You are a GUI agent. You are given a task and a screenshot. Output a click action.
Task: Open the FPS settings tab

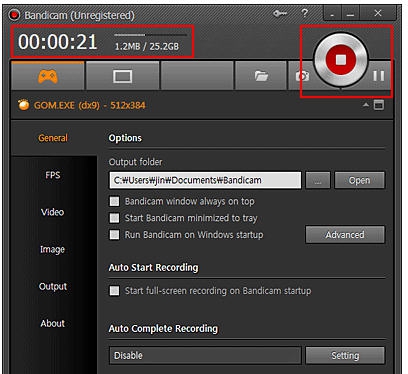(53, 175)
